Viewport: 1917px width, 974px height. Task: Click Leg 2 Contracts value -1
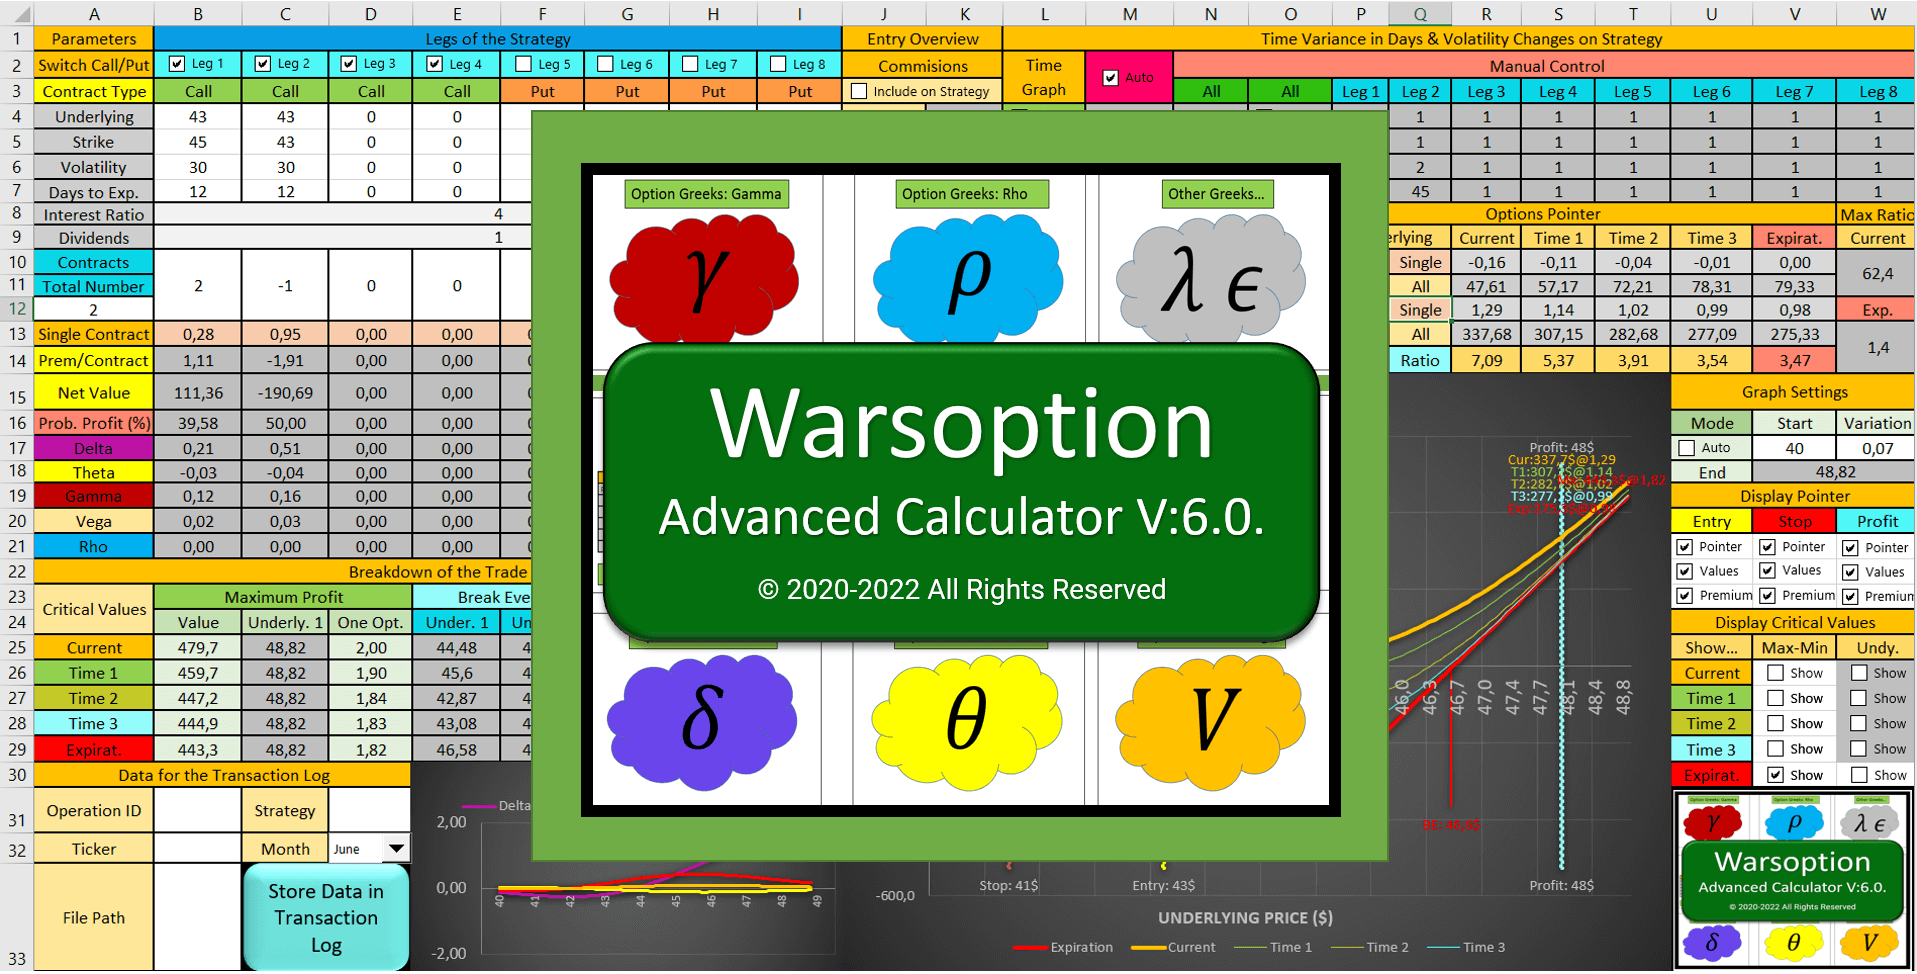tap(285, 286)
